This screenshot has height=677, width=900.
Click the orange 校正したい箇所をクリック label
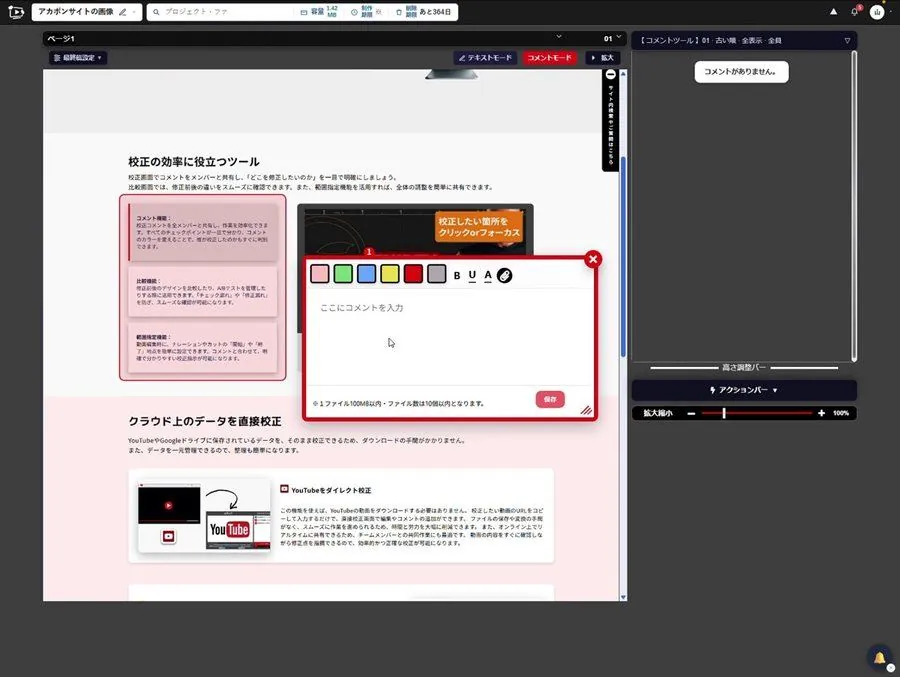479,227
